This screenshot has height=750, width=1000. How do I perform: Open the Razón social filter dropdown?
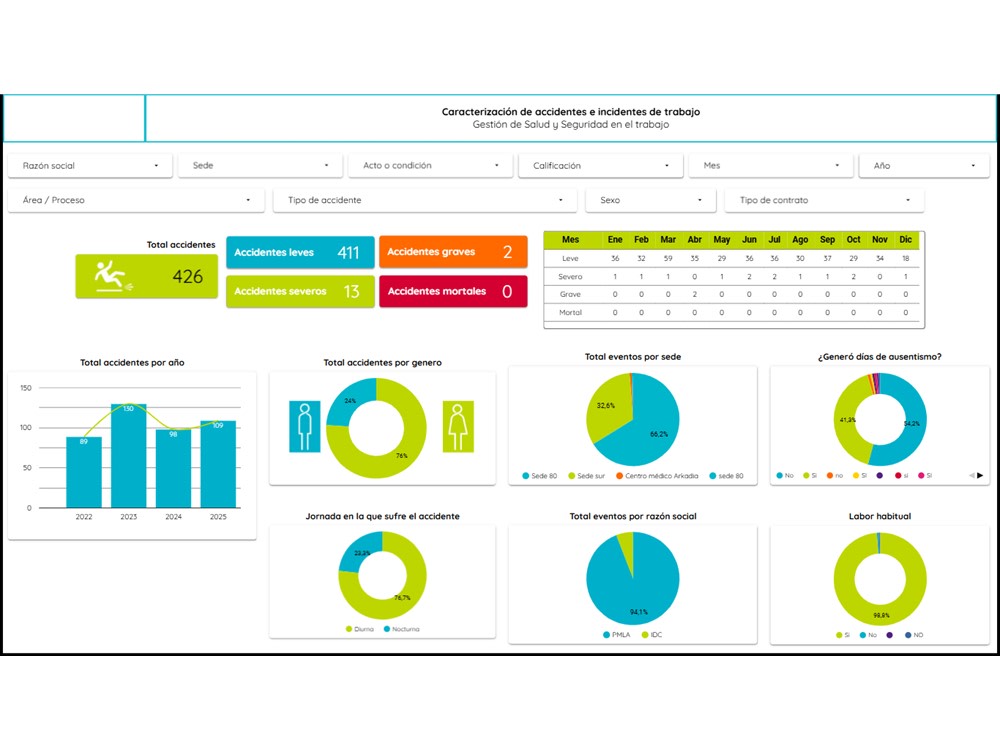point(90,166)
